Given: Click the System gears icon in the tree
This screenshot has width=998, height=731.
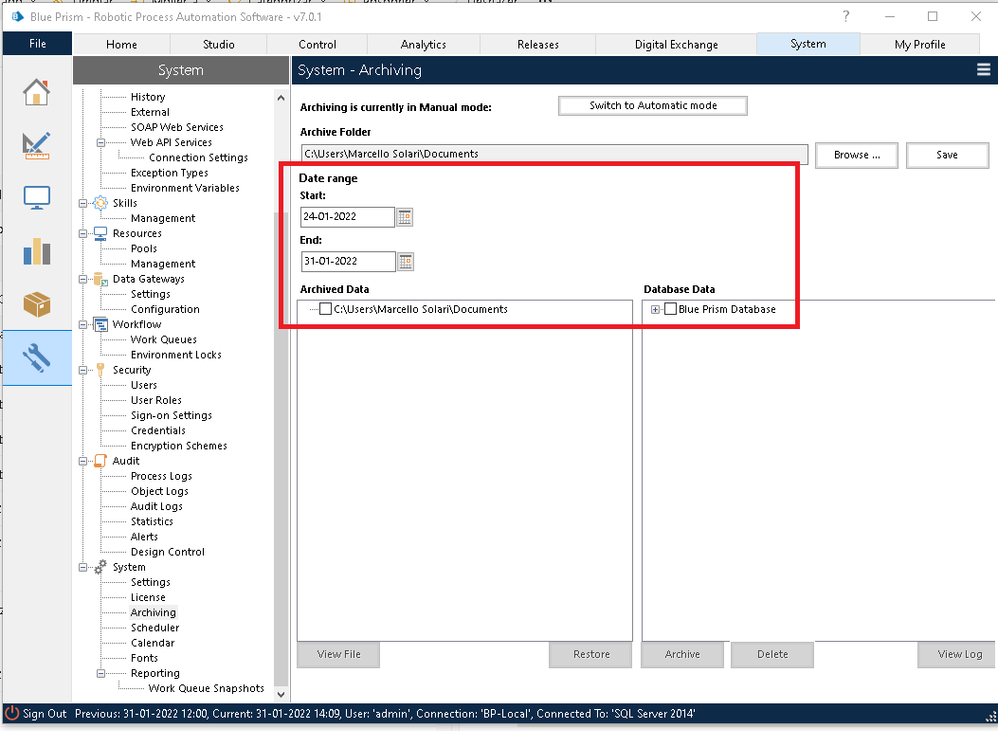Looking at the screenshot, I should click(101, 567).
